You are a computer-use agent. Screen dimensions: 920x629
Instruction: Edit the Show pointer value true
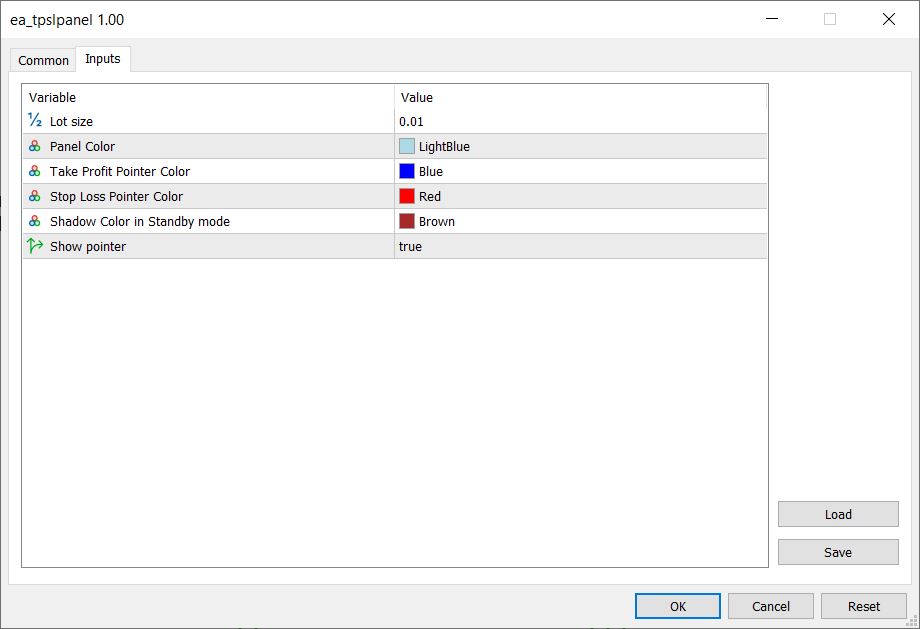pyautogui.click(x=410, y=246)
